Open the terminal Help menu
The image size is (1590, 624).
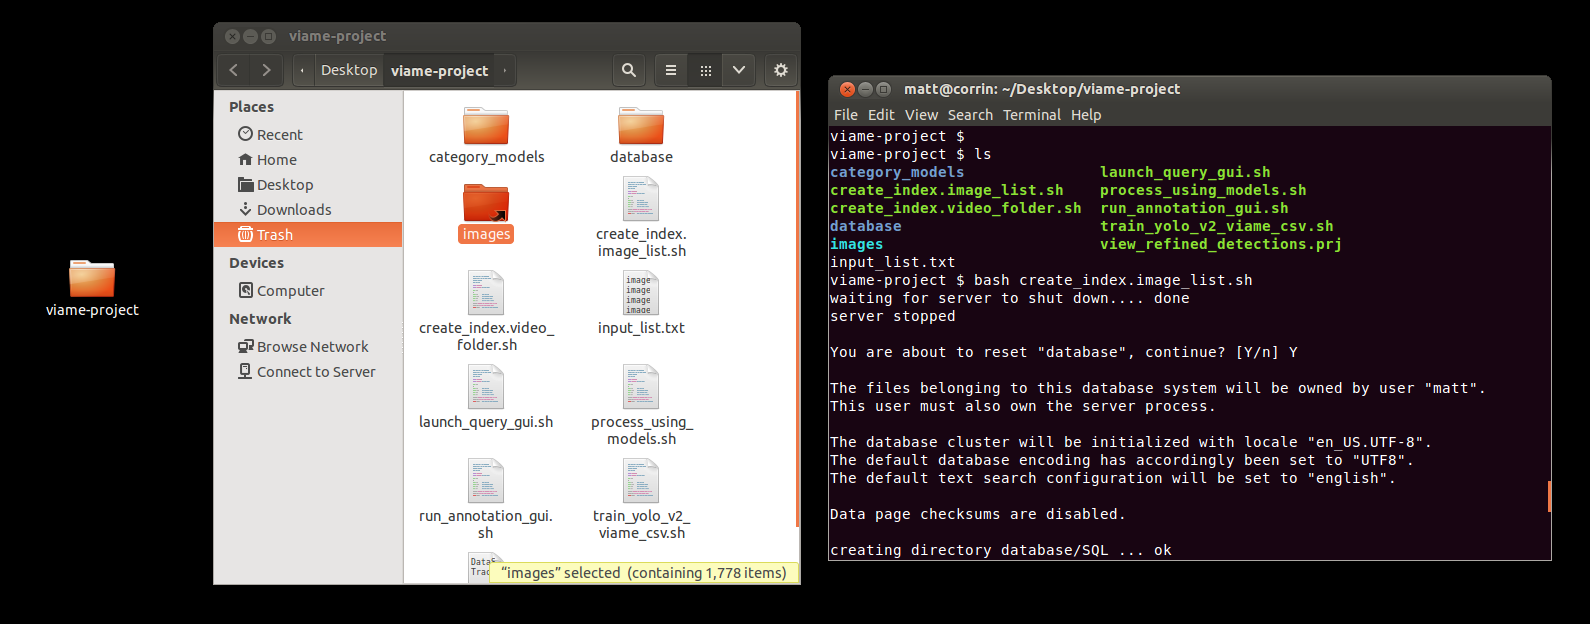(x=1086, y=115)
